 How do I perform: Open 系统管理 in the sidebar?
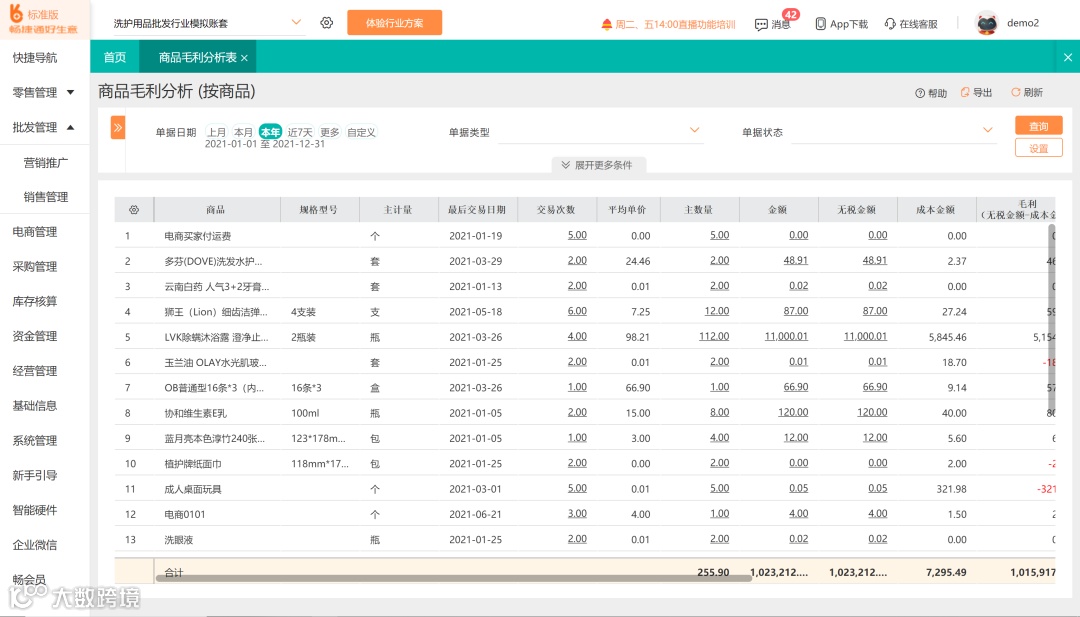[35, 440]
